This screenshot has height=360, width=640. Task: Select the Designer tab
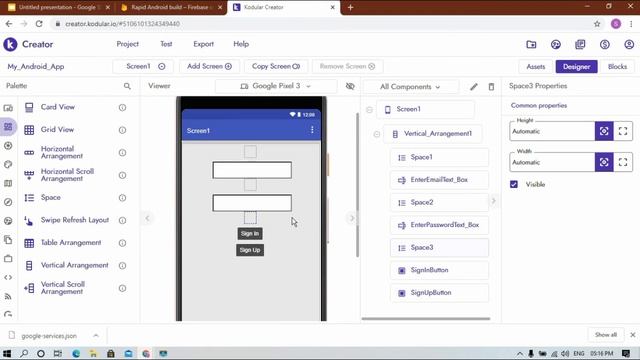click(x=576, y=67)
